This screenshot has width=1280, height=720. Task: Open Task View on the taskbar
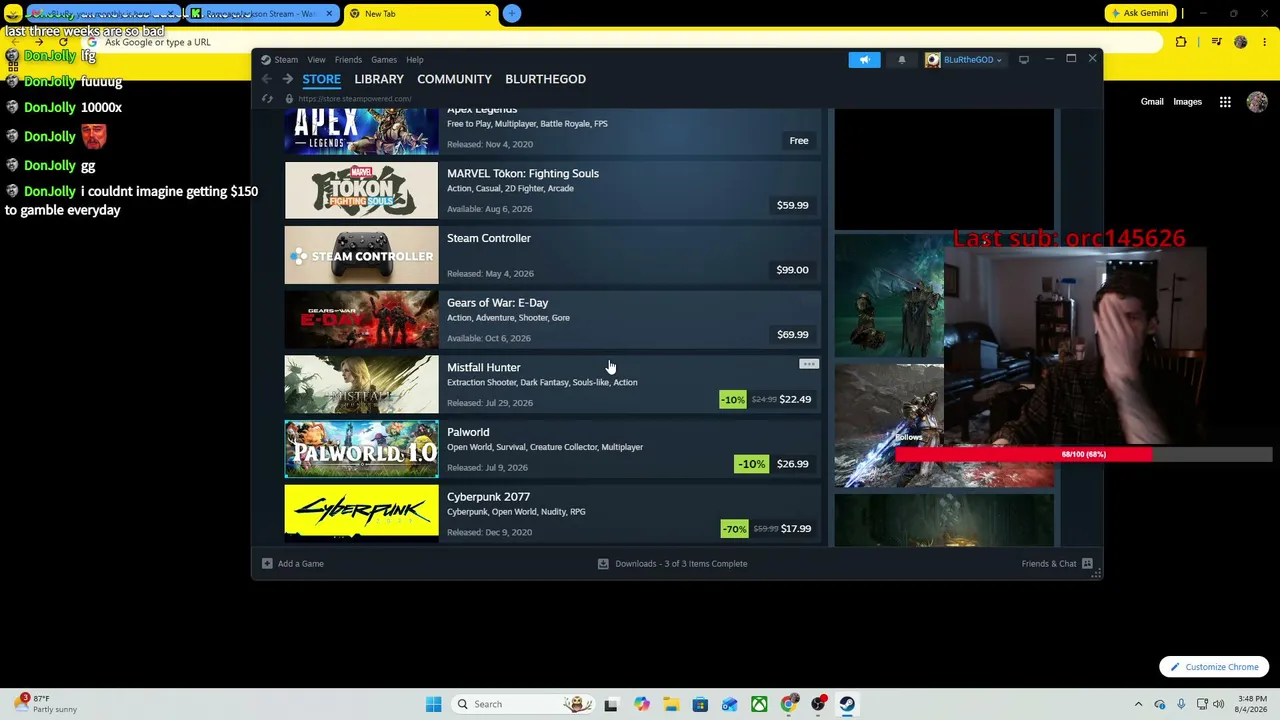coord(611,704)
